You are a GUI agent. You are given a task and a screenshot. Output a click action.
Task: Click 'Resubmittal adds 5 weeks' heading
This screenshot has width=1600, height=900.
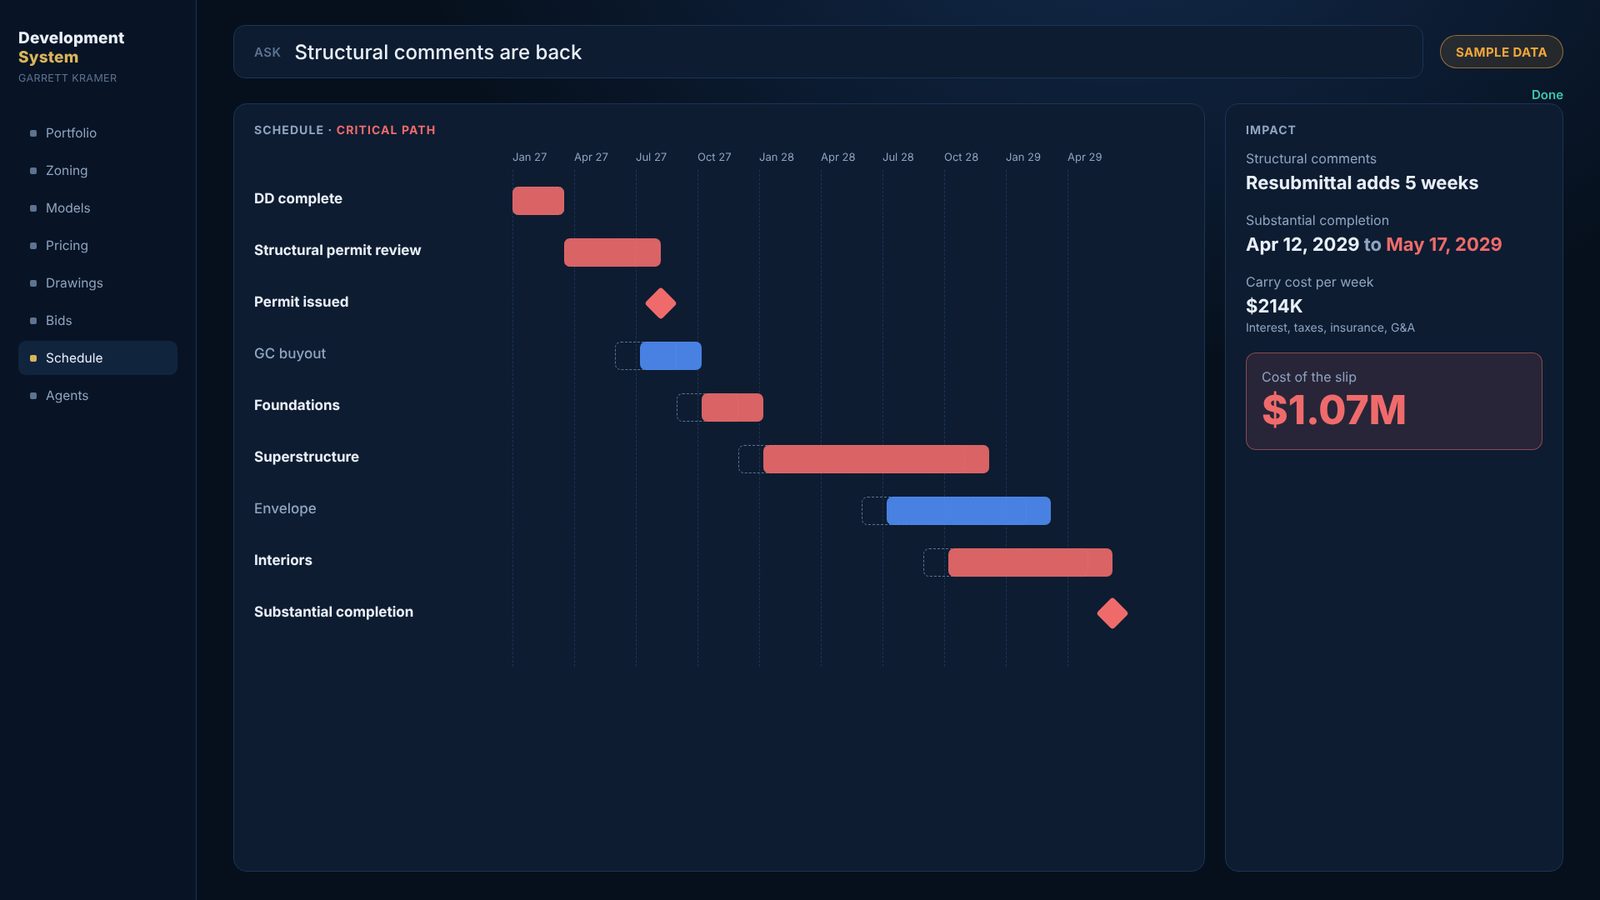1362,183
